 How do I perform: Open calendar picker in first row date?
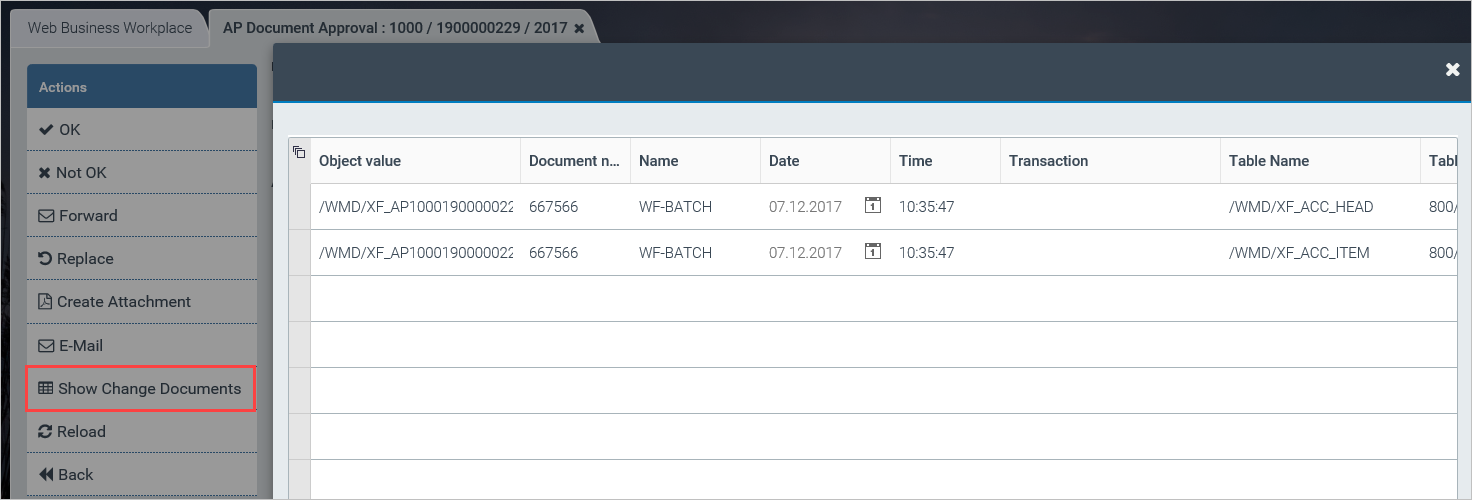(872, 206)
